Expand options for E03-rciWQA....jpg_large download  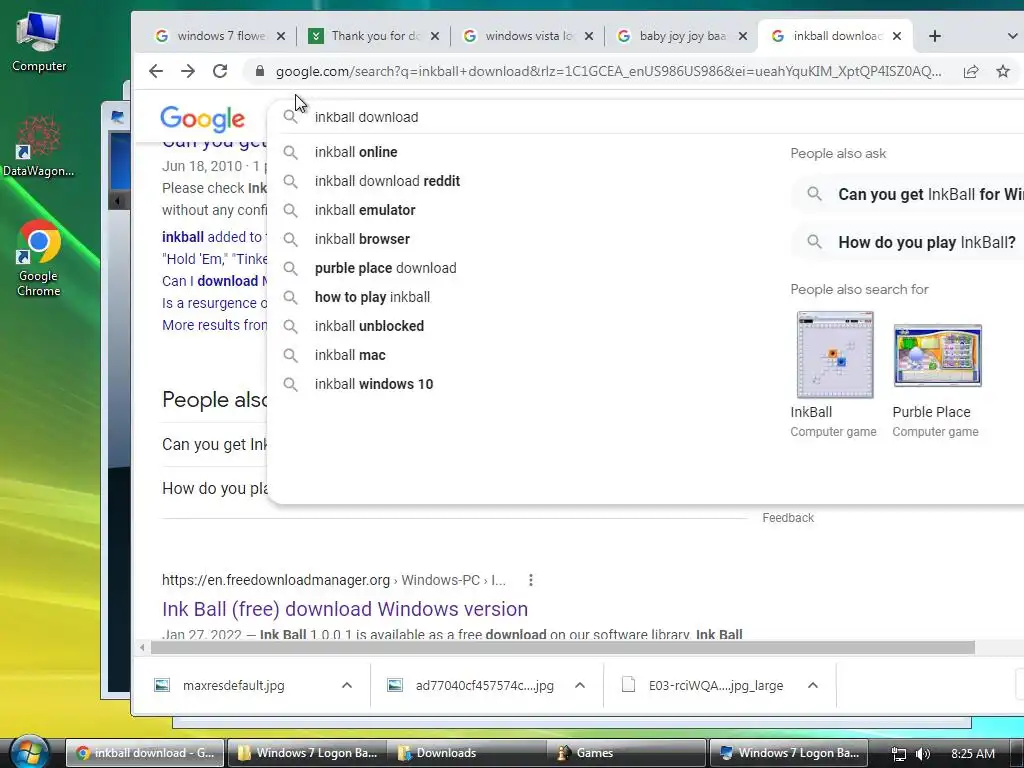click(x=813, y=685)
